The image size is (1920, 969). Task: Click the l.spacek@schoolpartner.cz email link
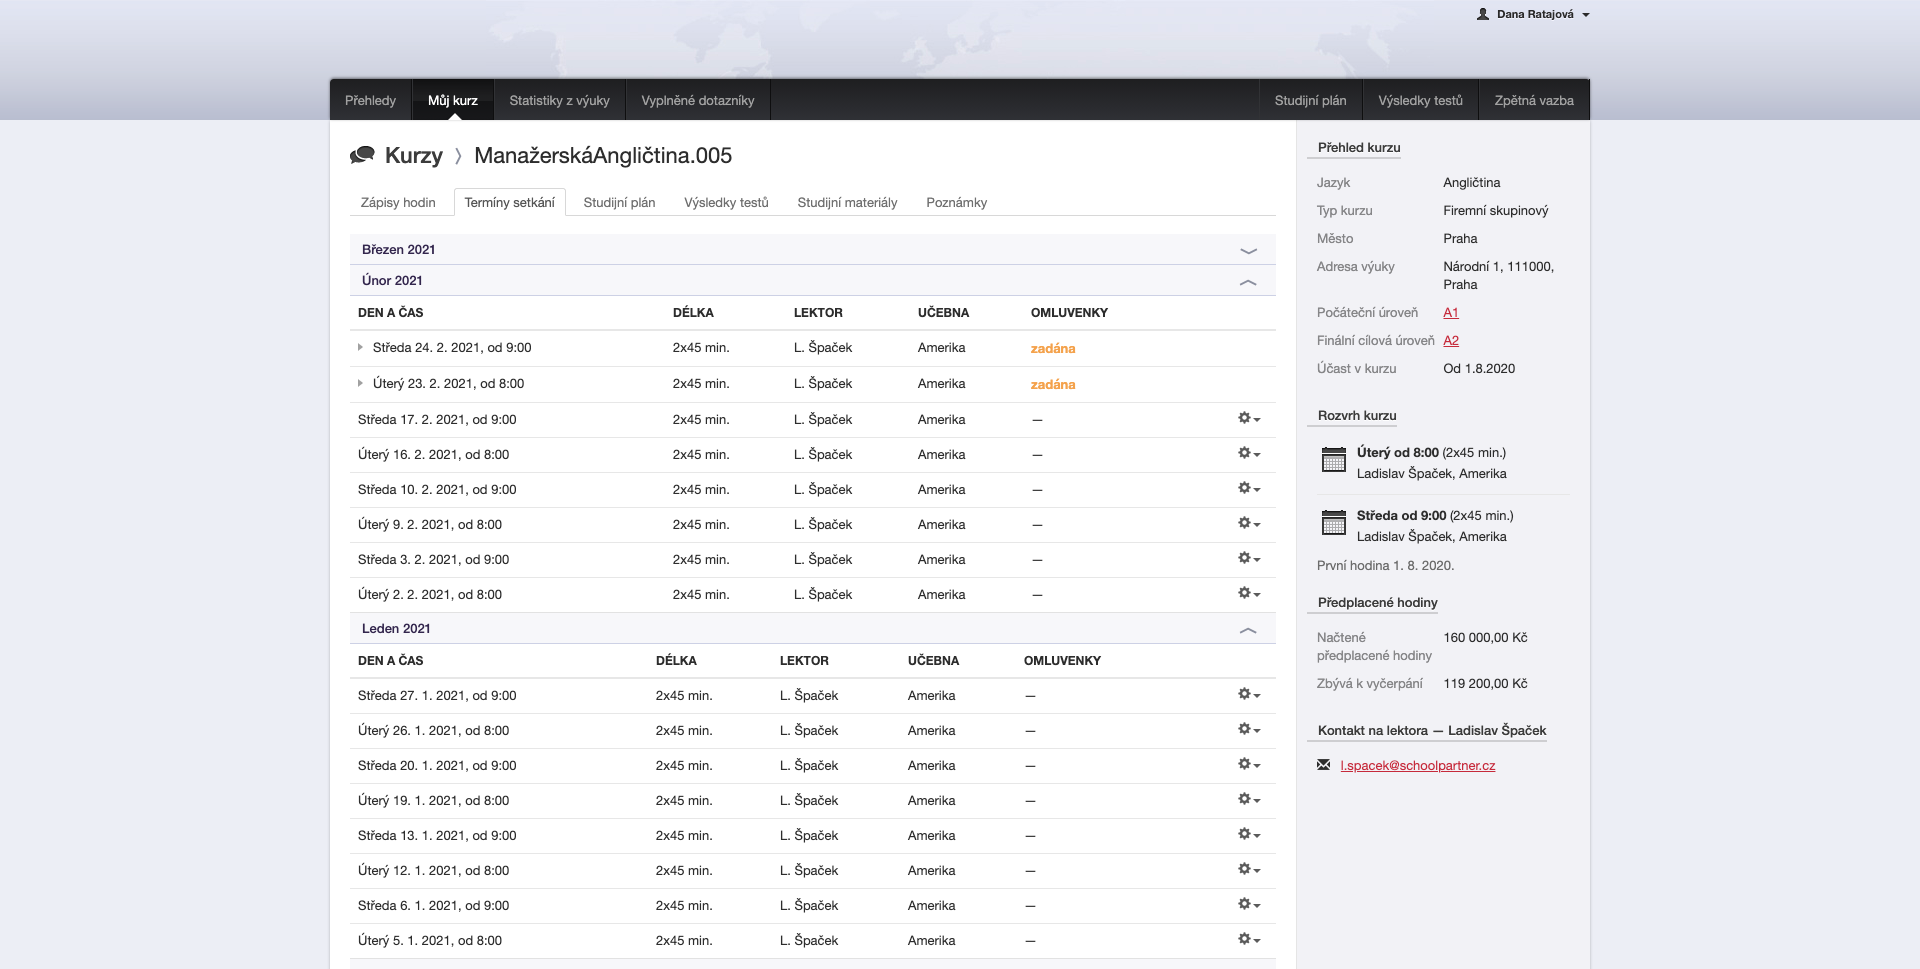[1418, 765]
